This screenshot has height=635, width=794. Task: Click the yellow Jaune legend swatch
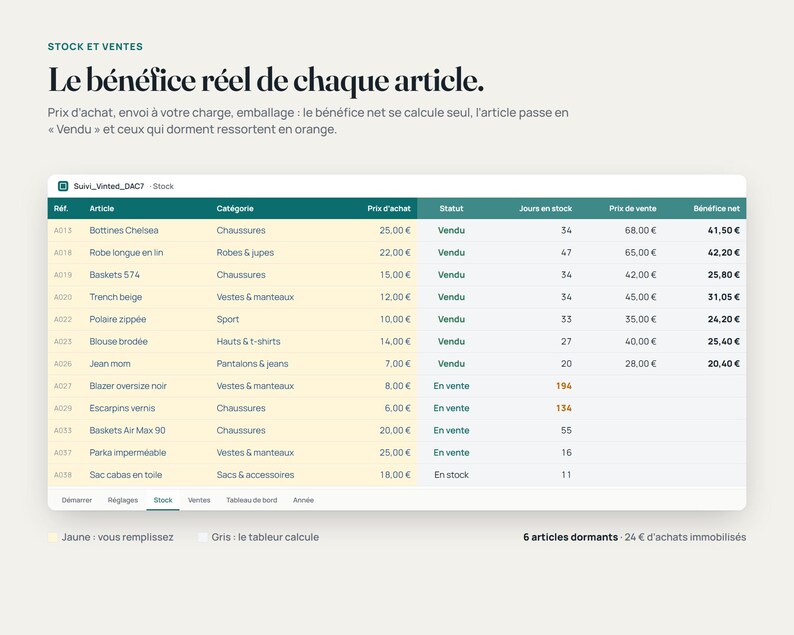click(53, 537)
